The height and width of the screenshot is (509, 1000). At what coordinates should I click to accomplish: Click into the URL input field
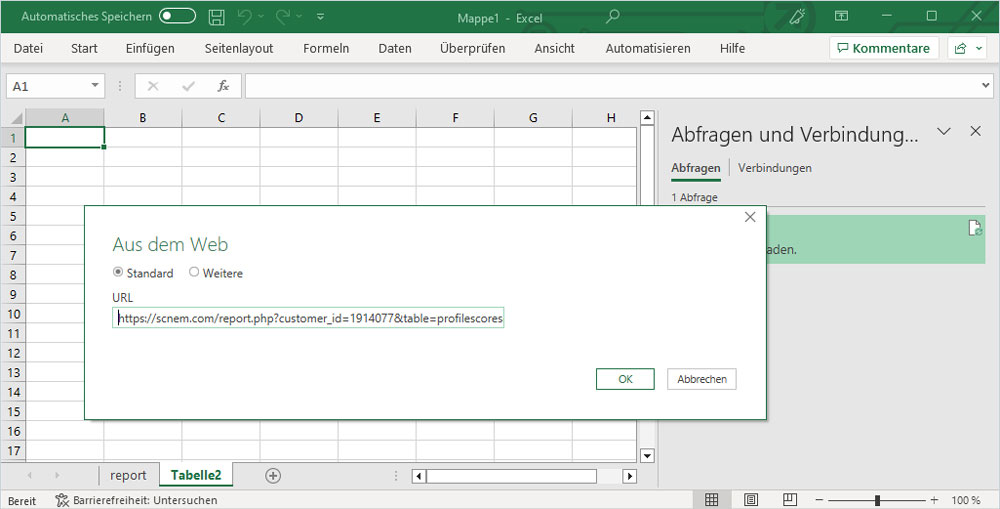pyautogui.click(x=308, y=318)
